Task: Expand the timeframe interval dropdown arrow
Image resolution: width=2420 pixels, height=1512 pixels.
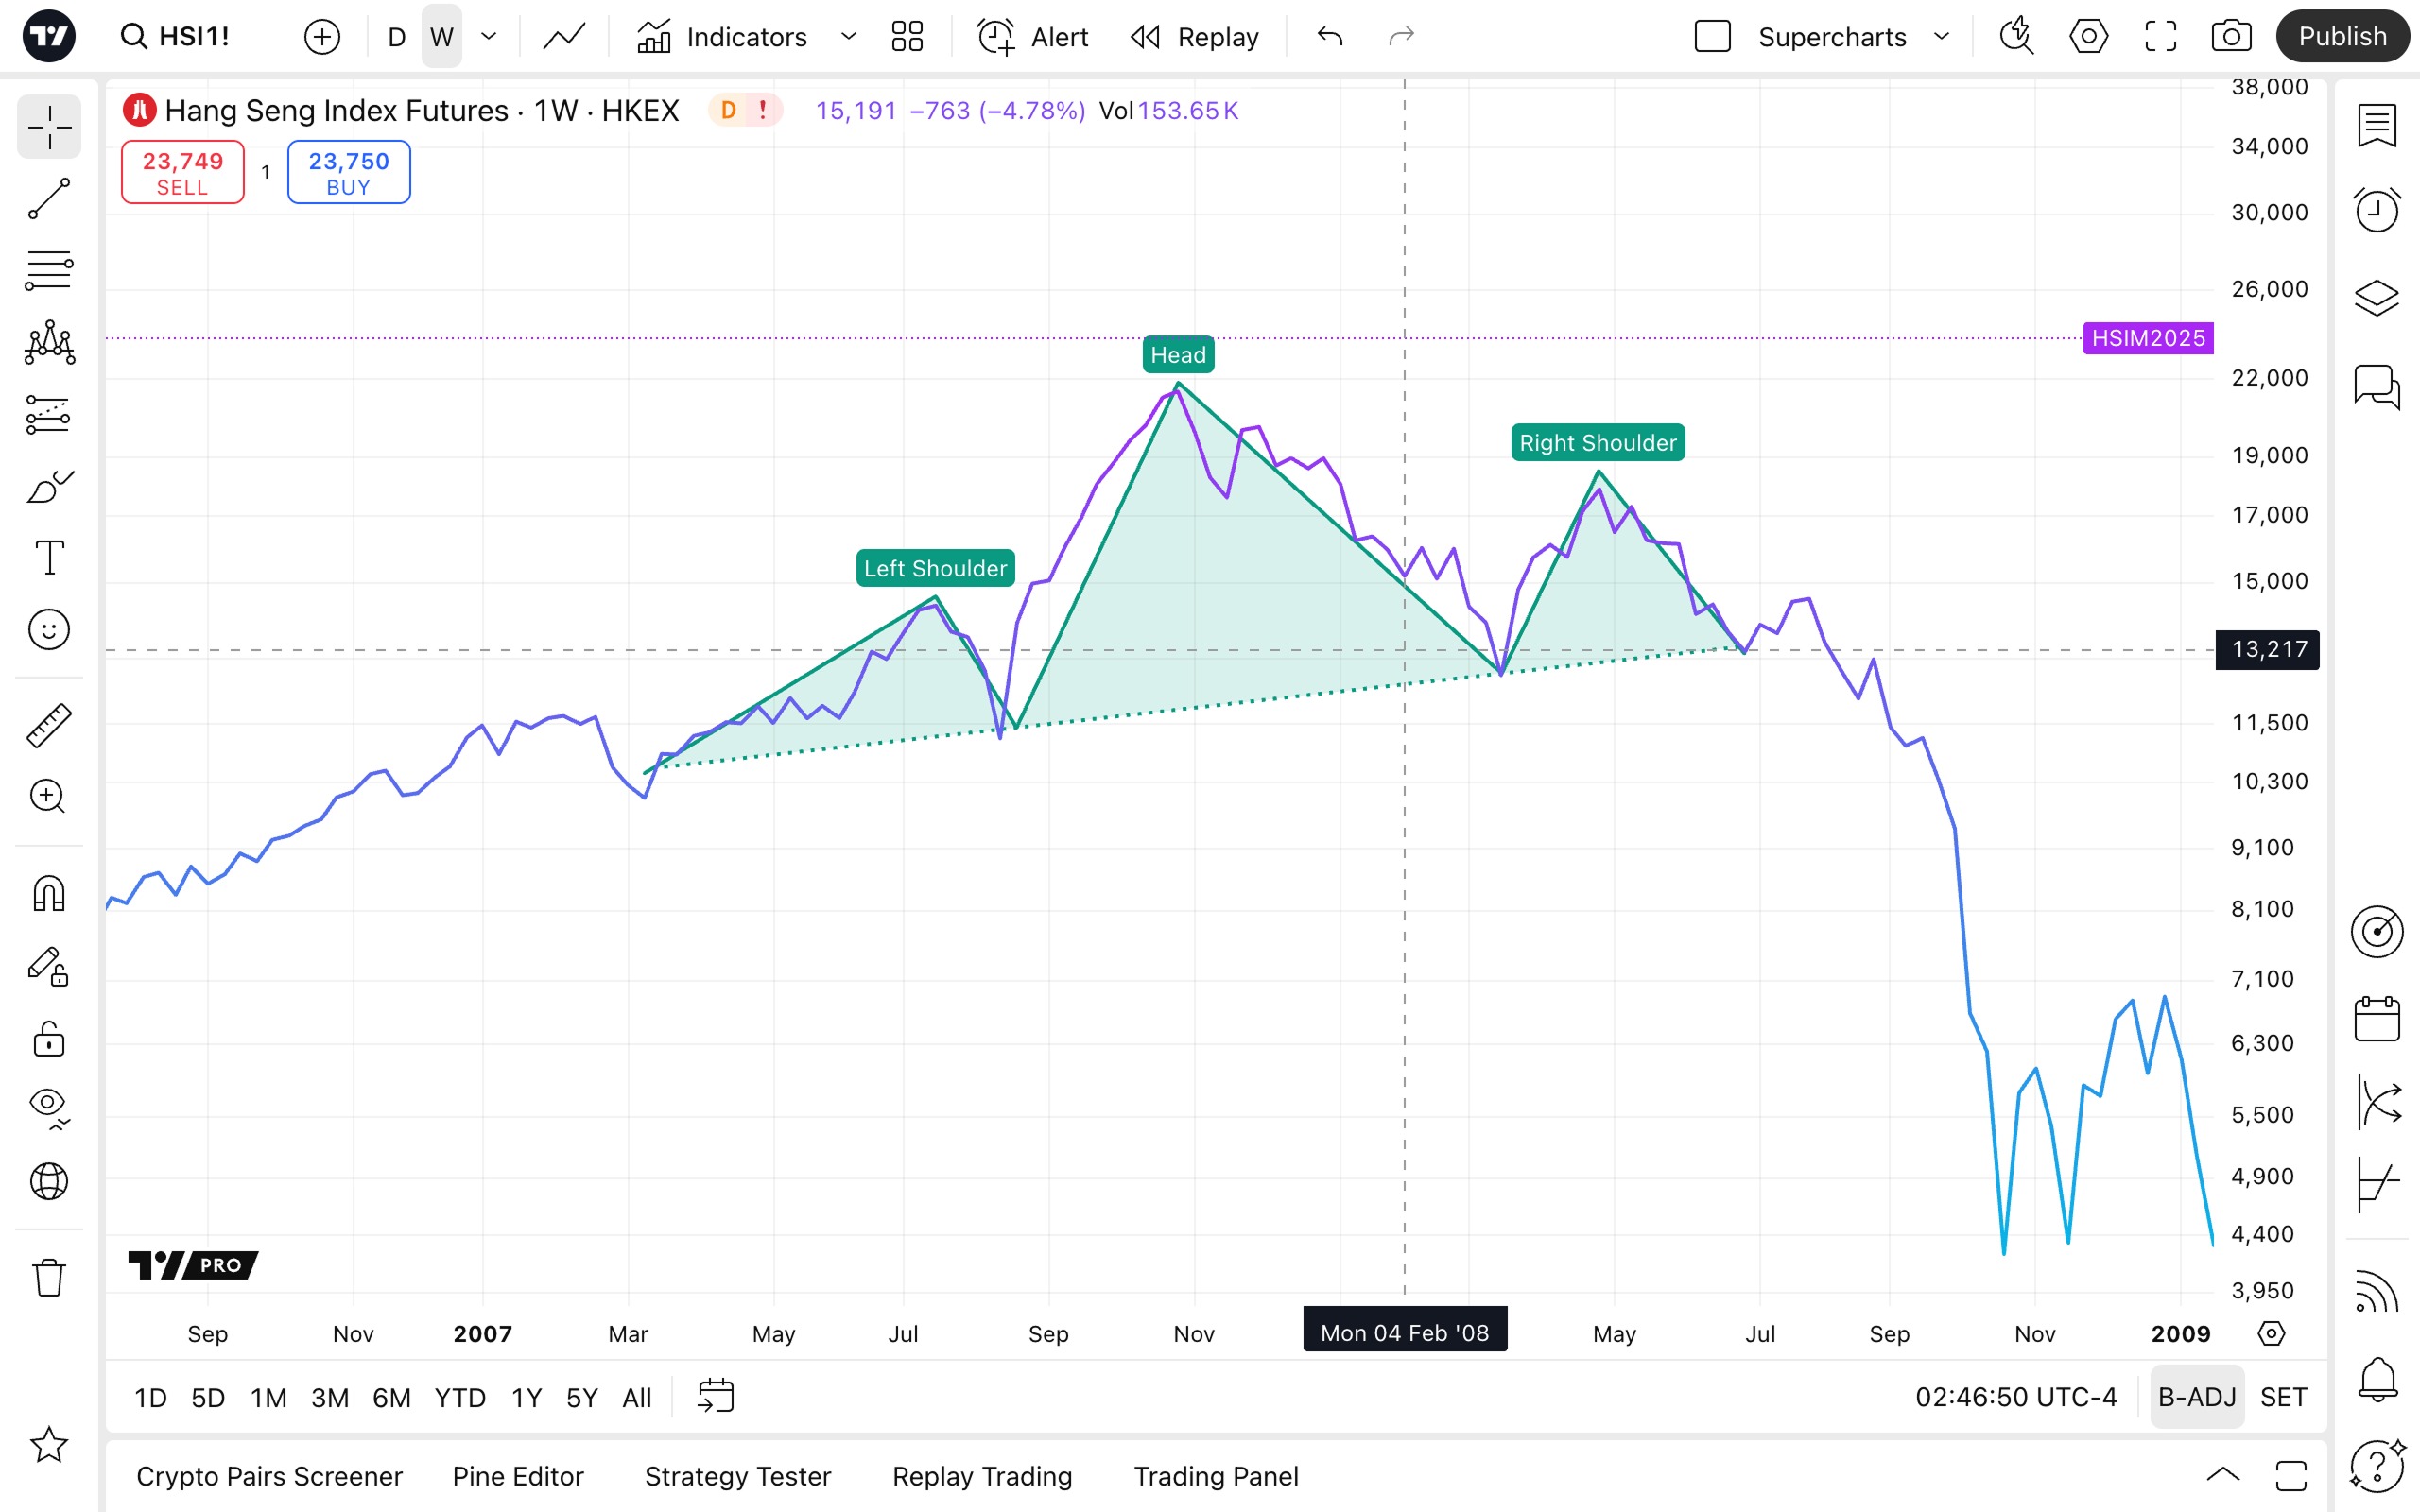Action: (x=489, y=37)
